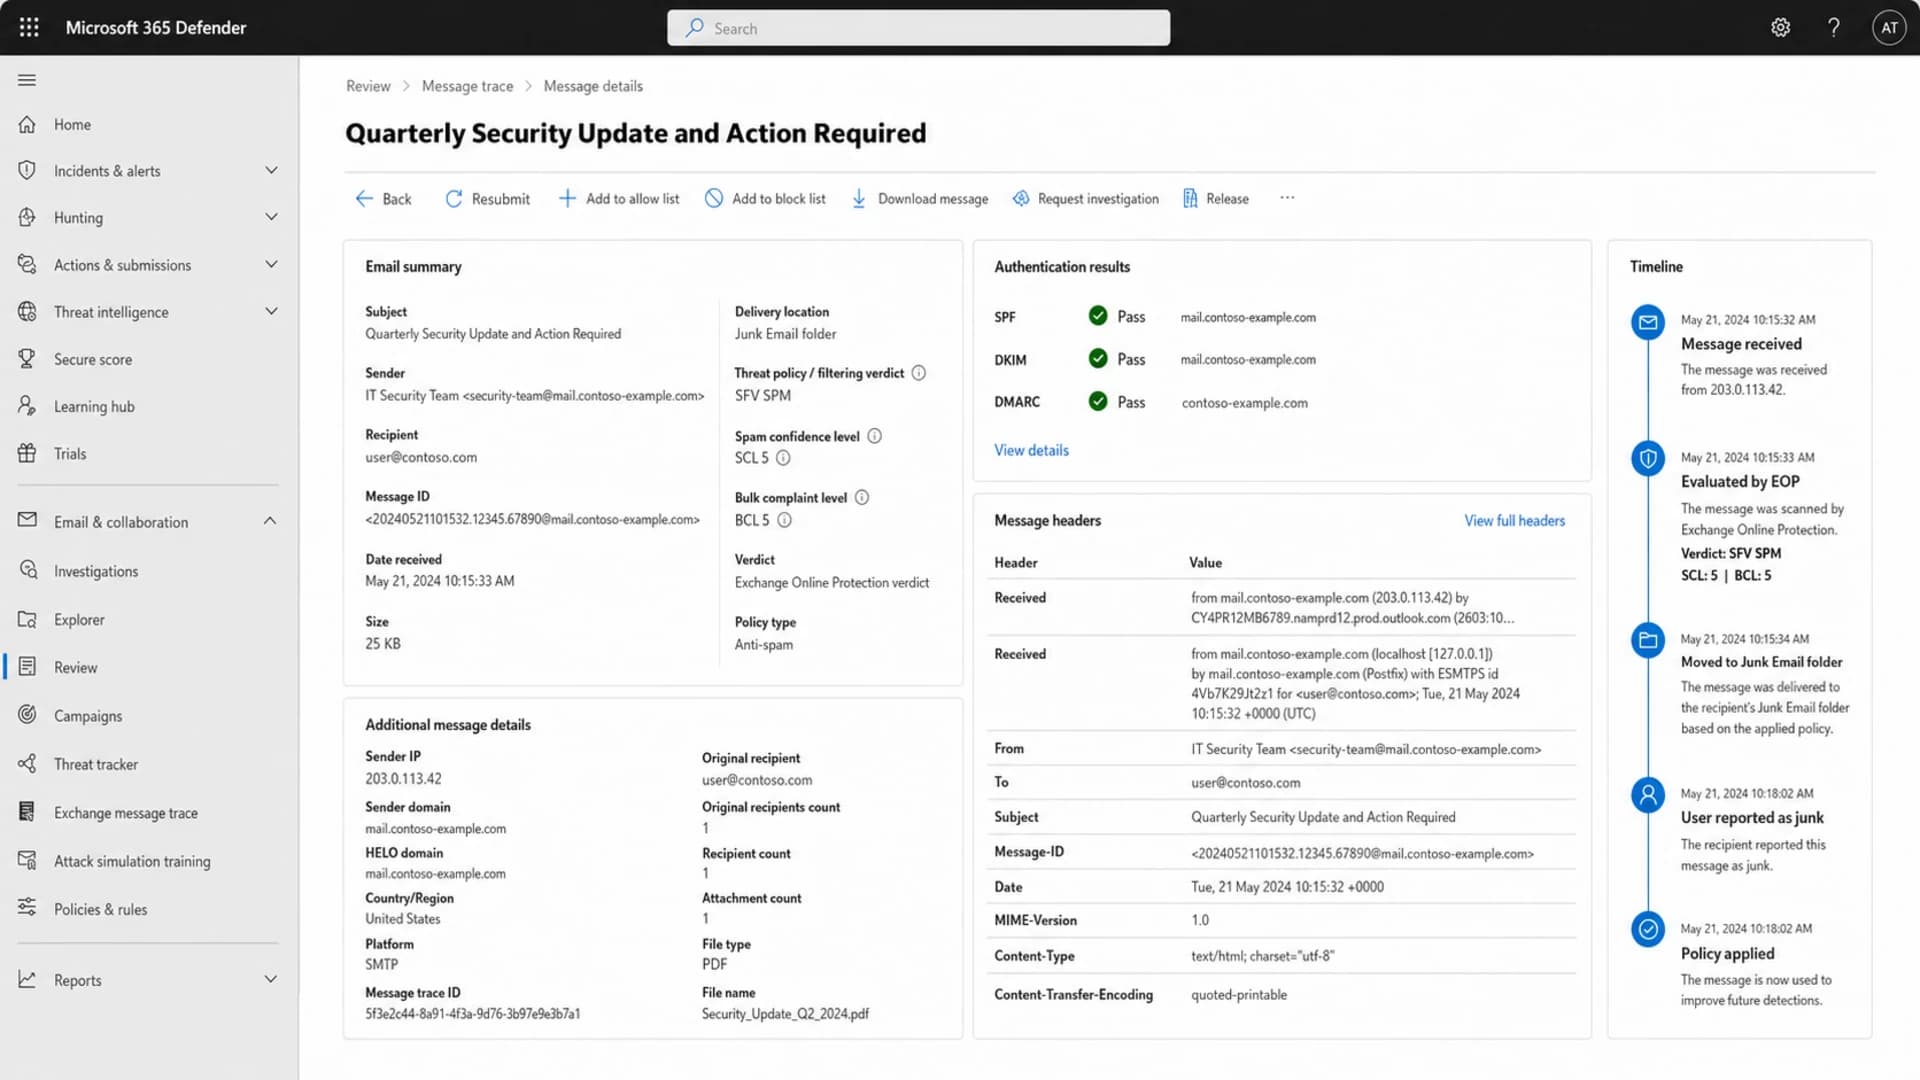Screen dimensions: 1920x1080
Task: Click info icon beside Threat policy verdict
Action: click(918, 373)
